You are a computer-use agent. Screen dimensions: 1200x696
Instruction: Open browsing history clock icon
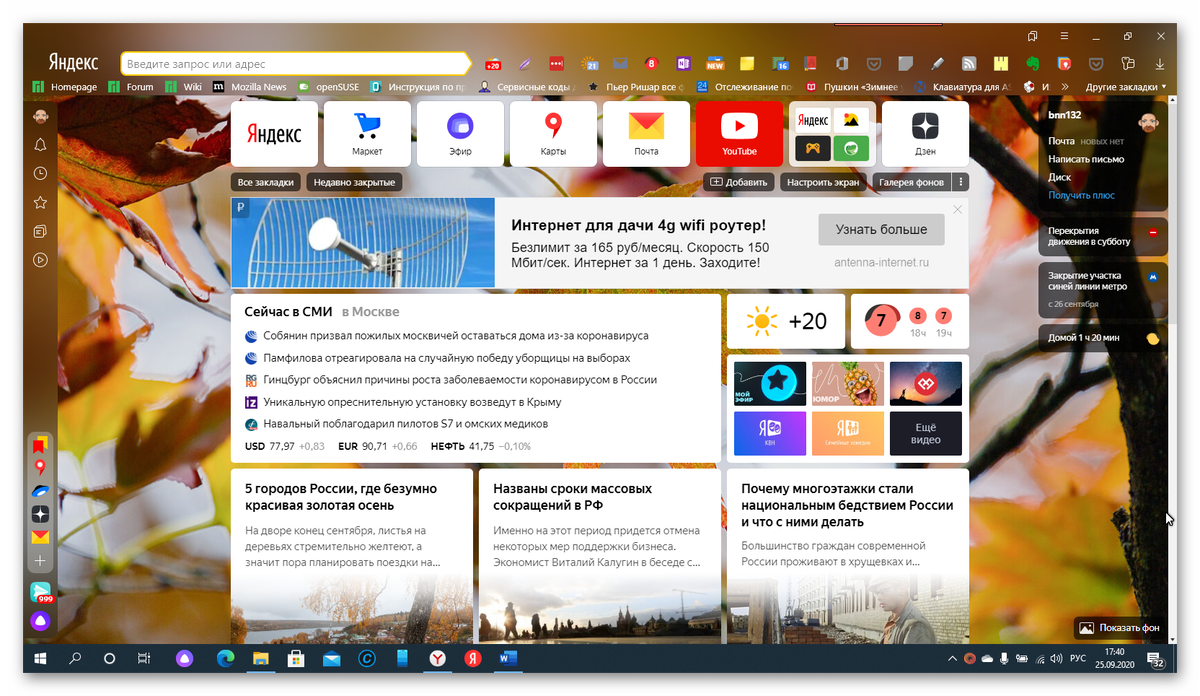(x=40, y=173)
